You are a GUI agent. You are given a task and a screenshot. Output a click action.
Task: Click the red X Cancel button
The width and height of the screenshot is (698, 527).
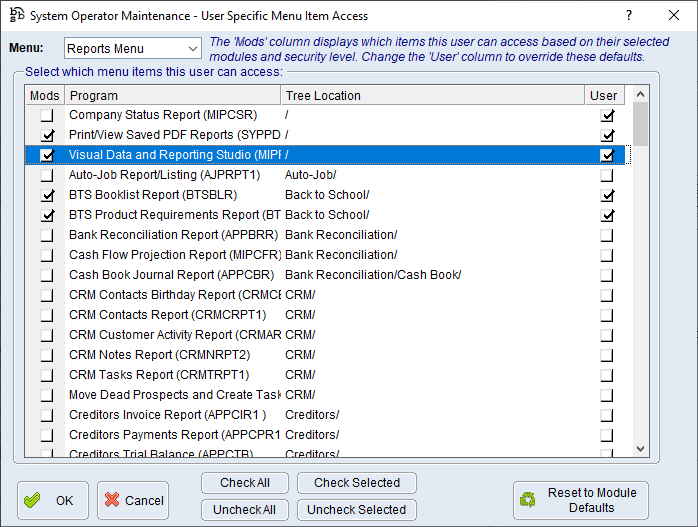point(132,500)
